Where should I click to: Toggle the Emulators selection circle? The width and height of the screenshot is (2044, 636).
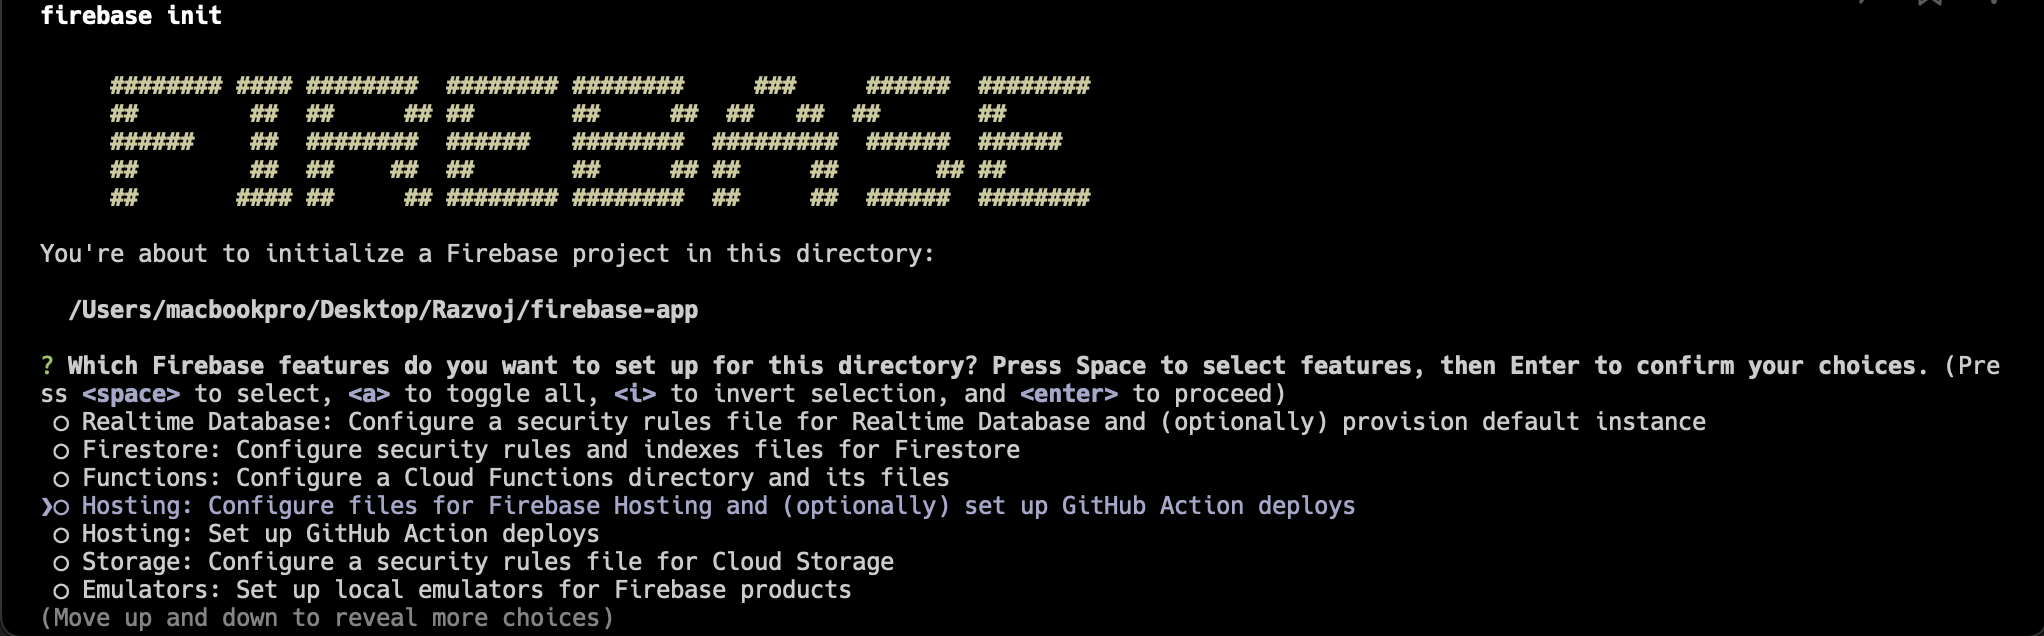pyautogui.click(x=61, y=591)
